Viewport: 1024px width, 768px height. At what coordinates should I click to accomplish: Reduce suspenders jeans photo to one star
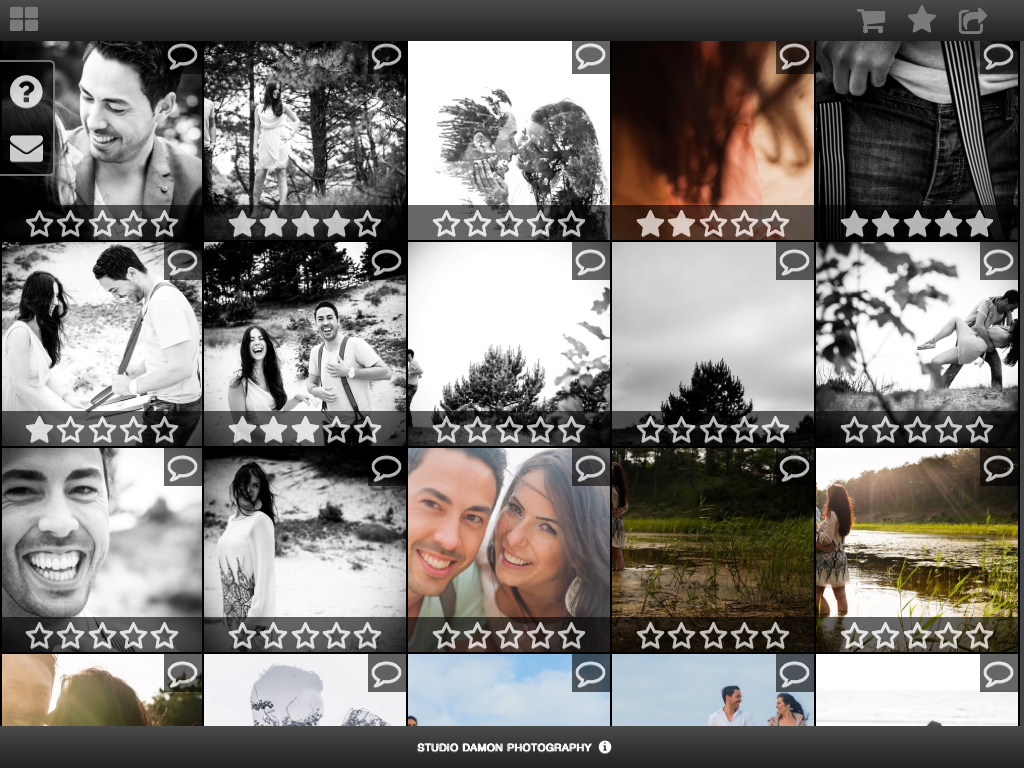pos(854,224)
